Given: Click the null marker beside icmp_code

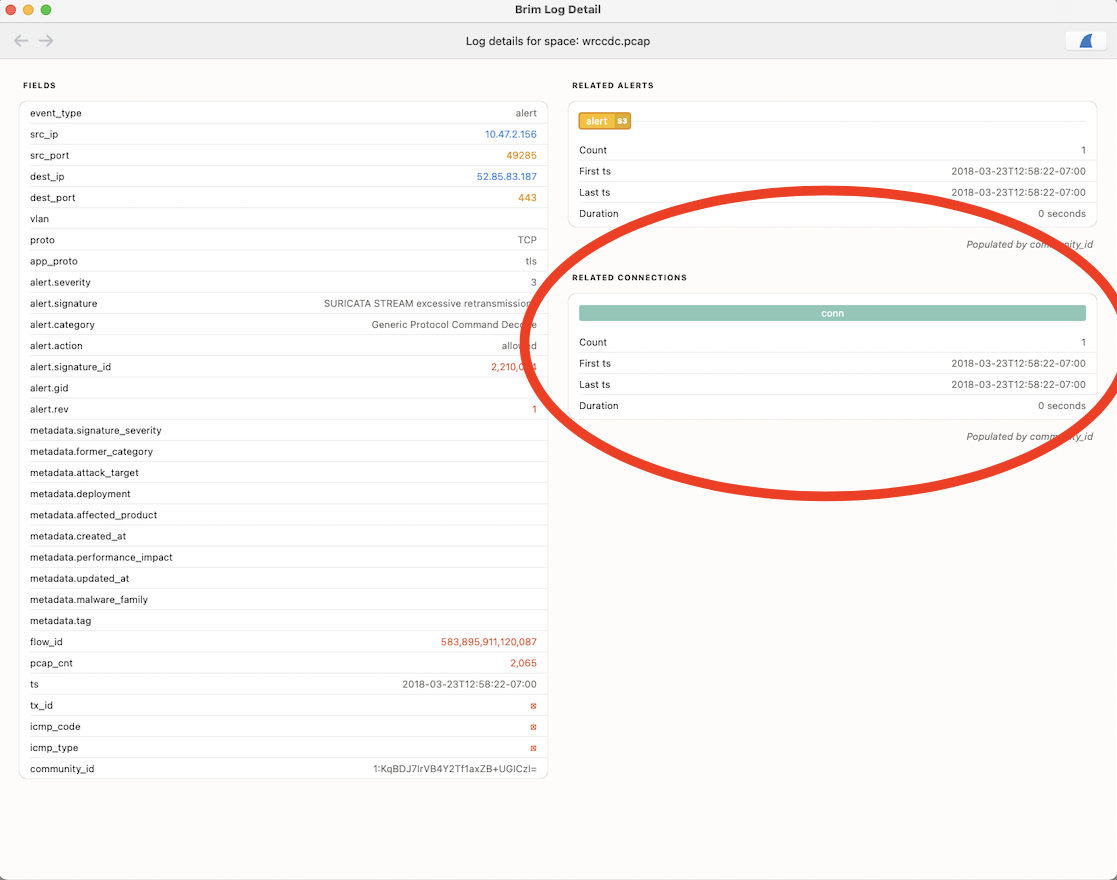Looking at the screenshot, I should (x=534, y=726).
